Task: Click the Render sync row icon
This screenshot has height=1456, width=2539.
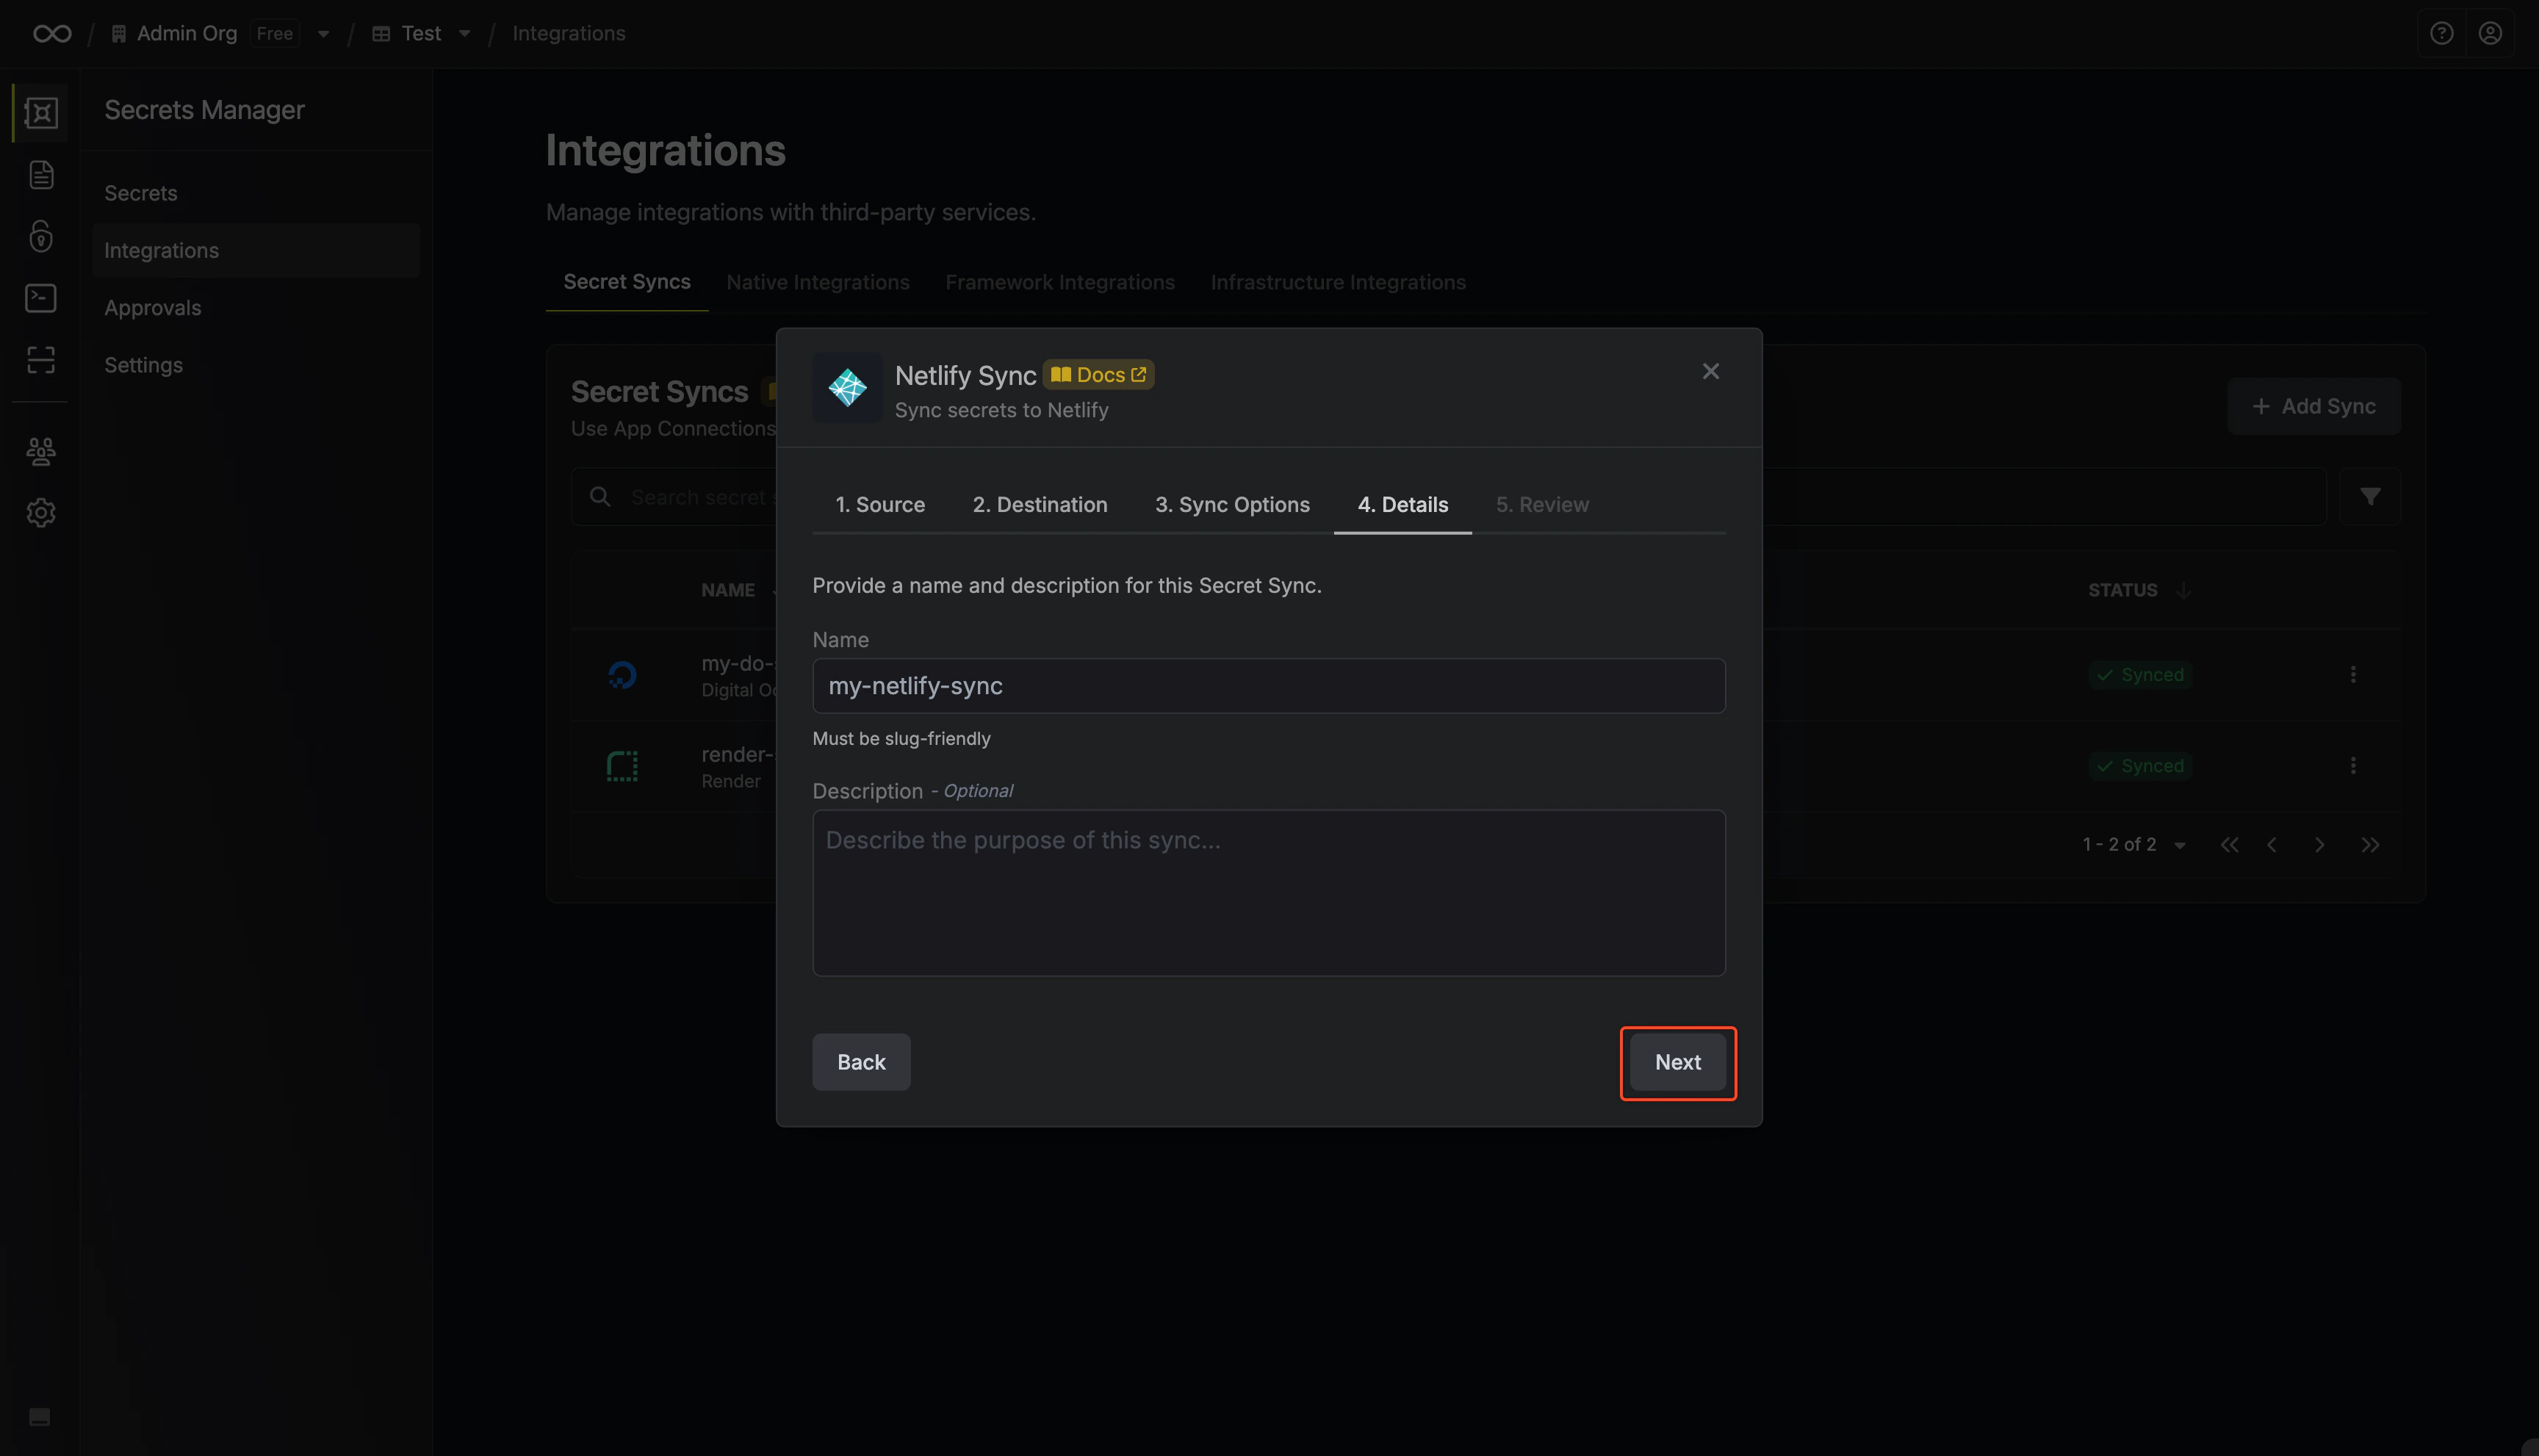Action: (x=622, y=766)
